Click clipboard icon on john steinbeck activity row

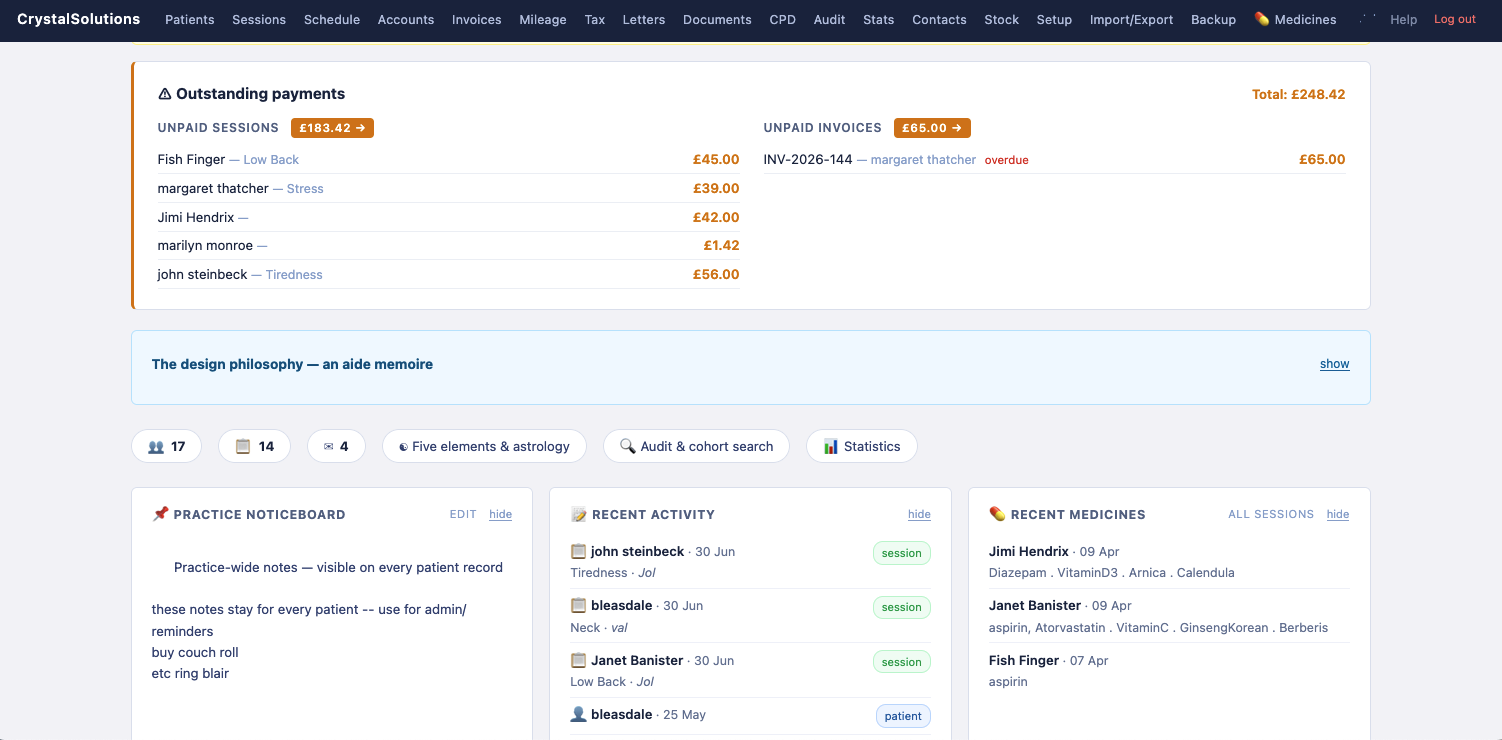tap(578, 551)
